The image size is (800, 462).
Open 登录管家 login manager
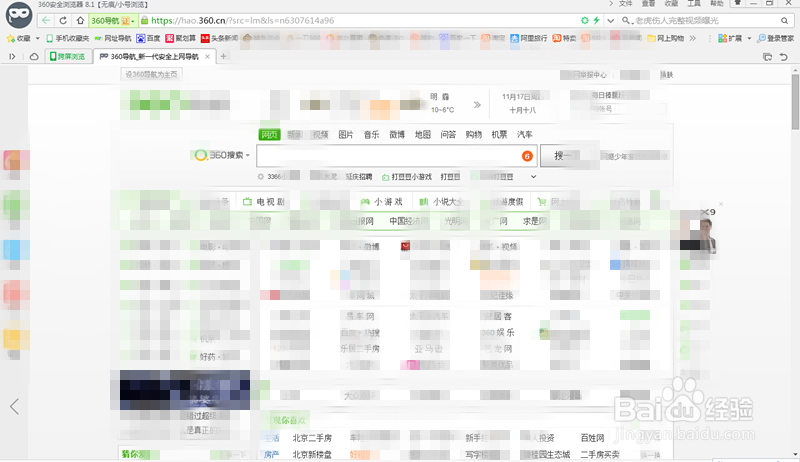coord(776,38)
